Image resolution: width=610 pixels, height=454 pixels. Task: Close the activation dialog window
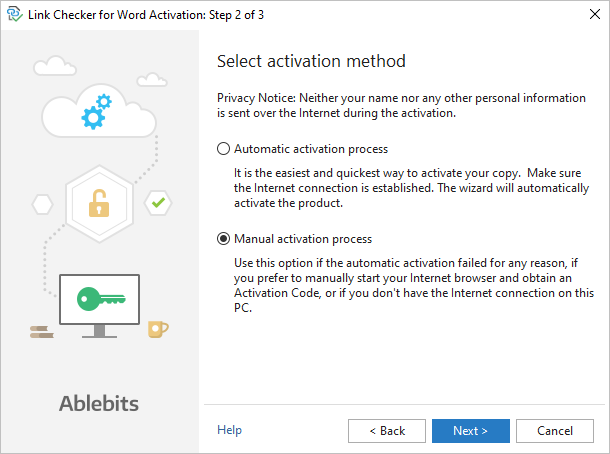594,14
